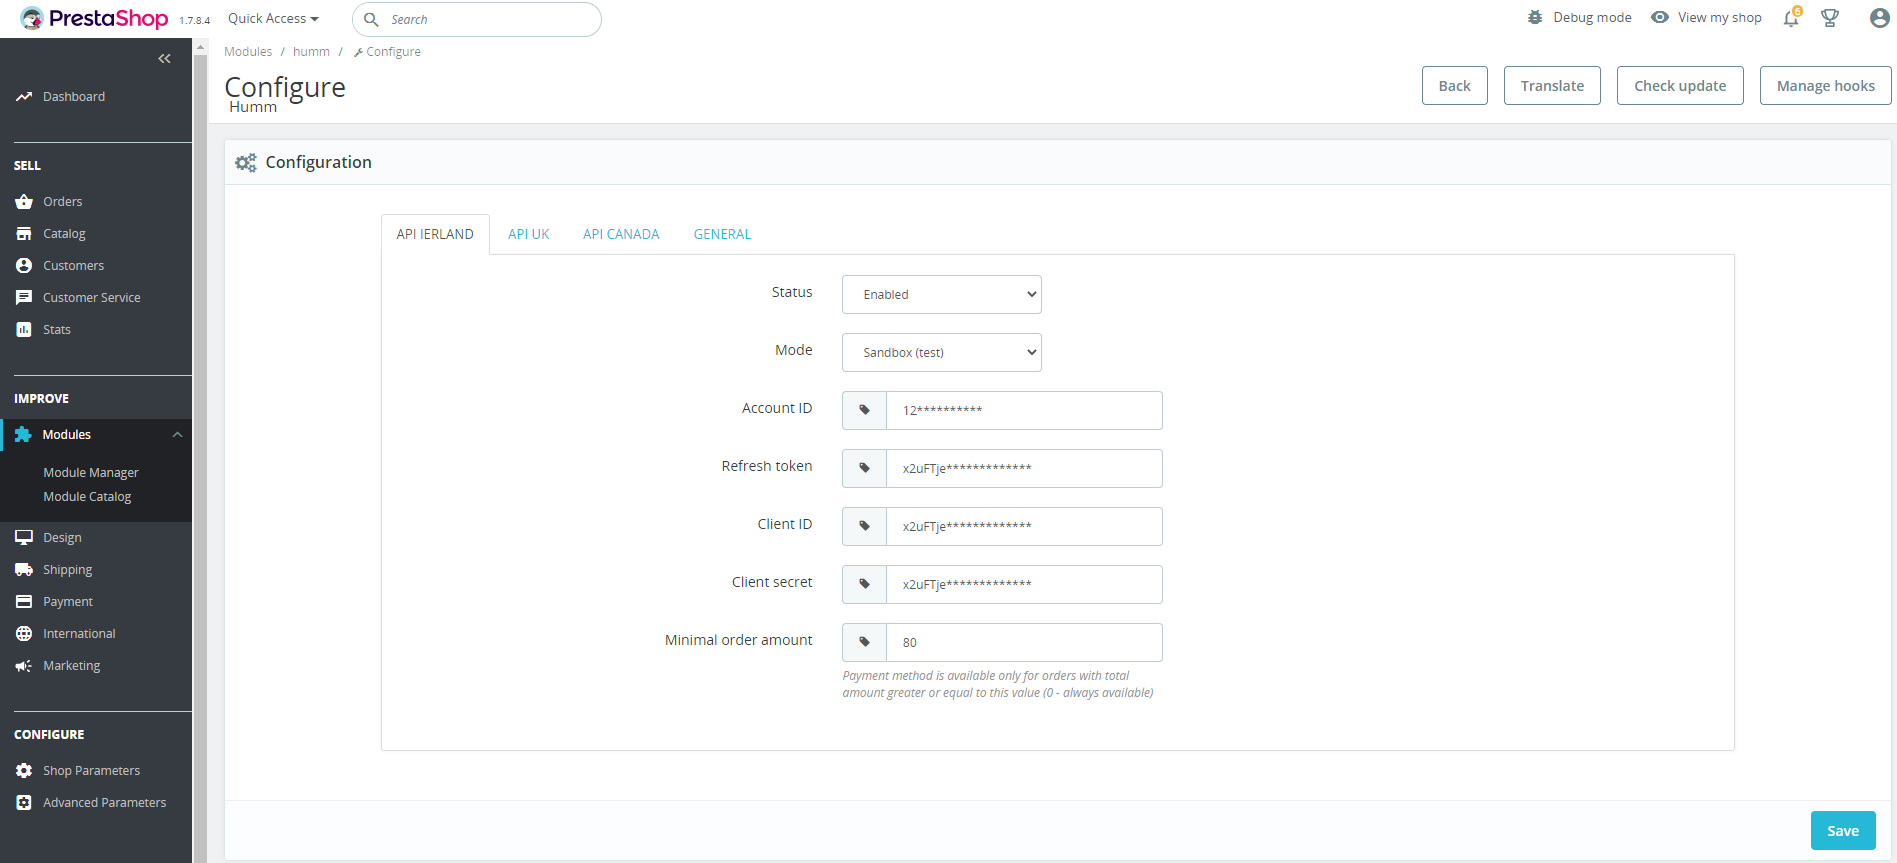Click the tag icon beside Client secret

tap(865, 584)
